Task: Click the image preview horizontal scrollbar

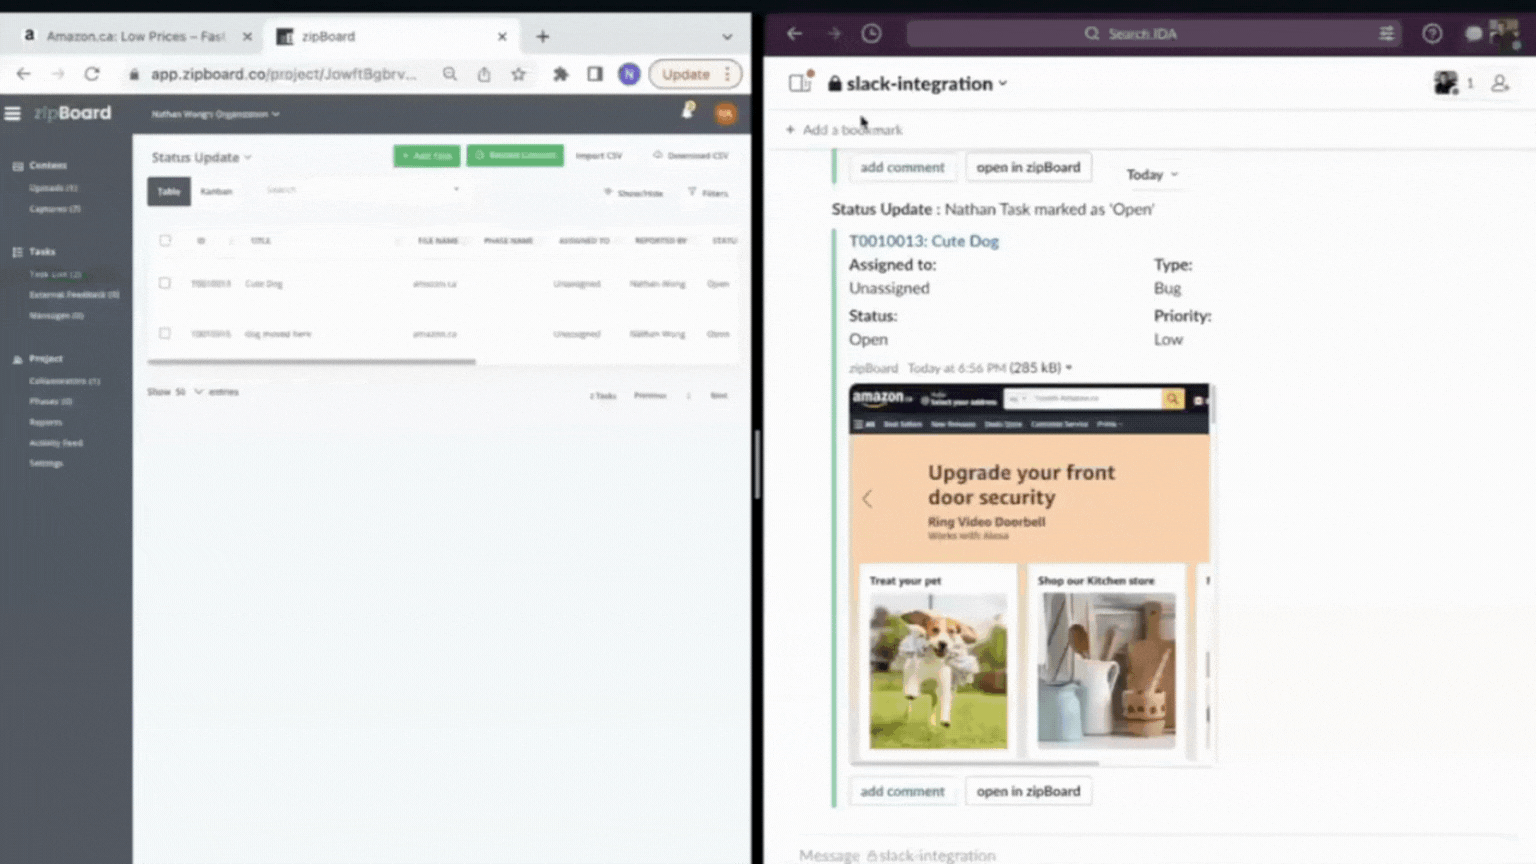Action: (x=975, y=763)
